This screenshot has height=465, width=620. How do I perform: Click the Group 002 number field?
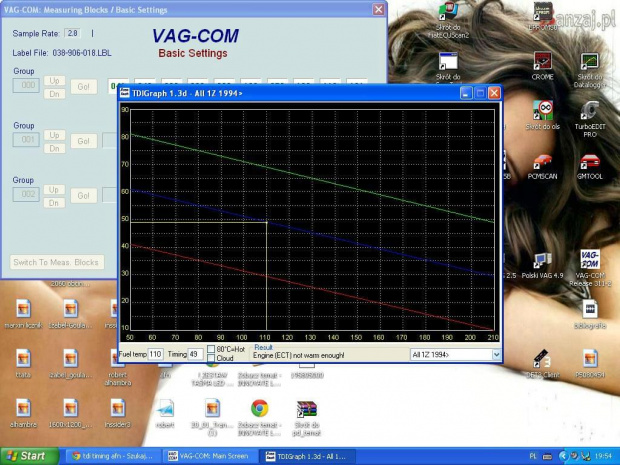point(26,195)
